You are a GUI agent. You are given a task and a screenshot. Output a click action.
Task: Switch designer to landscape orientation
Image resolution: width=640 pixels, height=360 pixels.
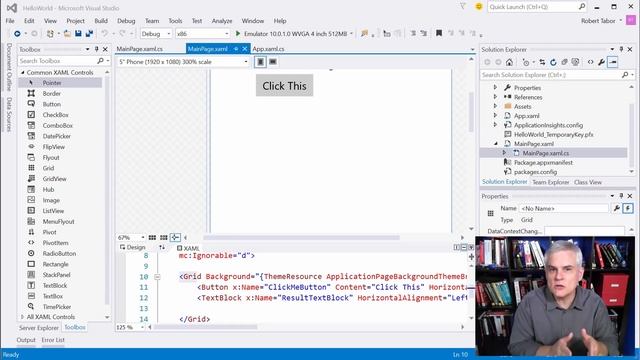(x=273, y=62)
